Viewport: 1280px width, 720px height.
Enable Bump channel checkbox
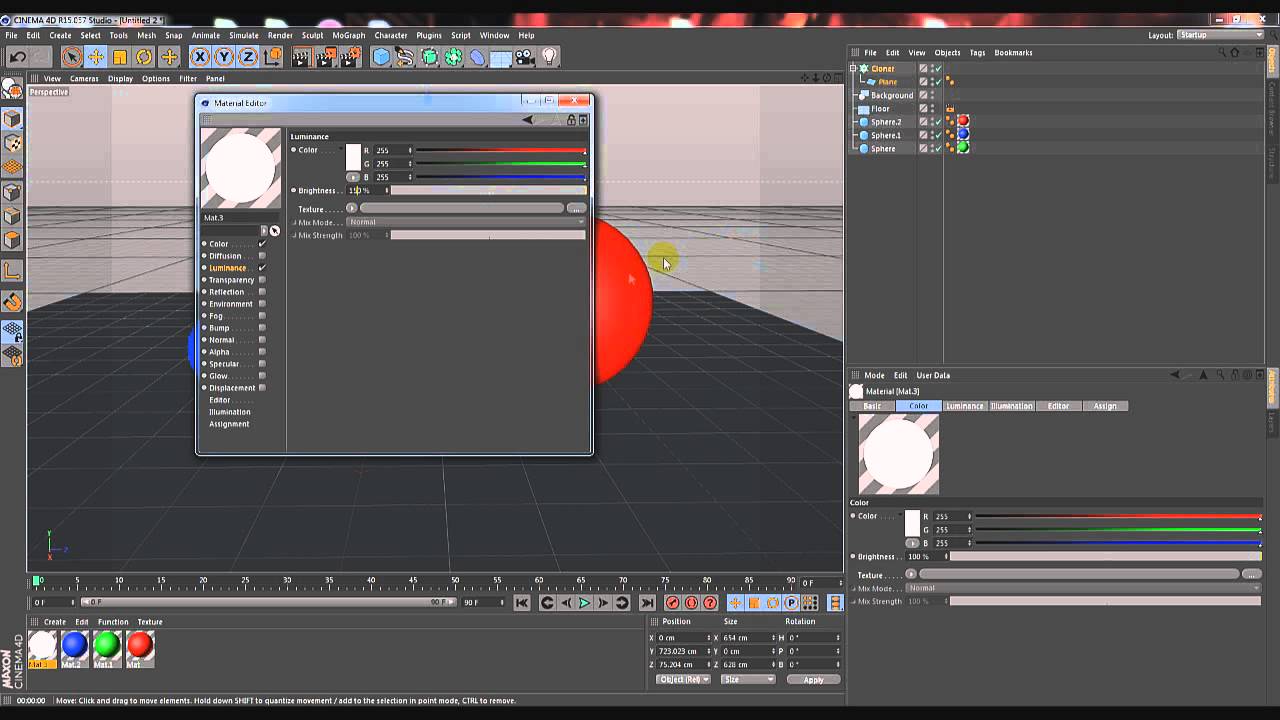pos(262,328)
